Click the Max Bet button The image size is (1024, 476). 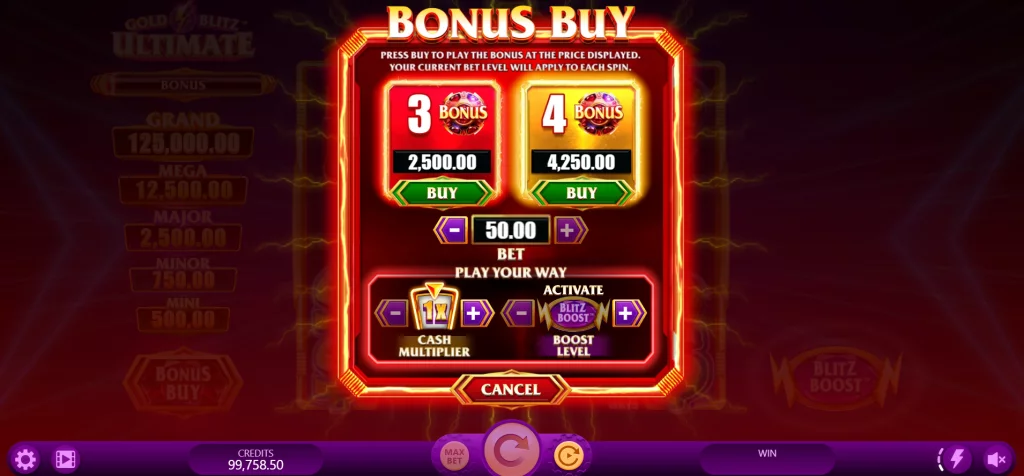pos(453,456)
